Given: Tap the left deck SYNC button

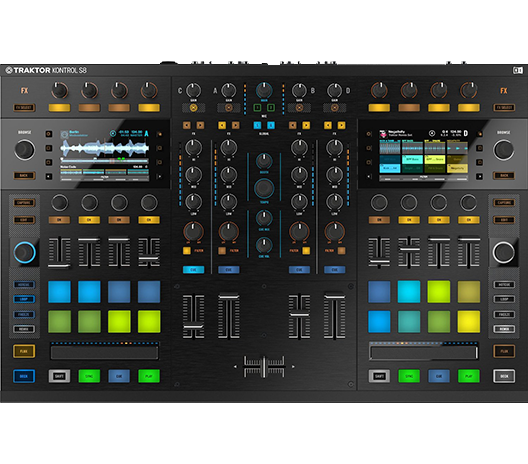Looking at the screenshot, I should pyautogui.click(x=89, y=376).
